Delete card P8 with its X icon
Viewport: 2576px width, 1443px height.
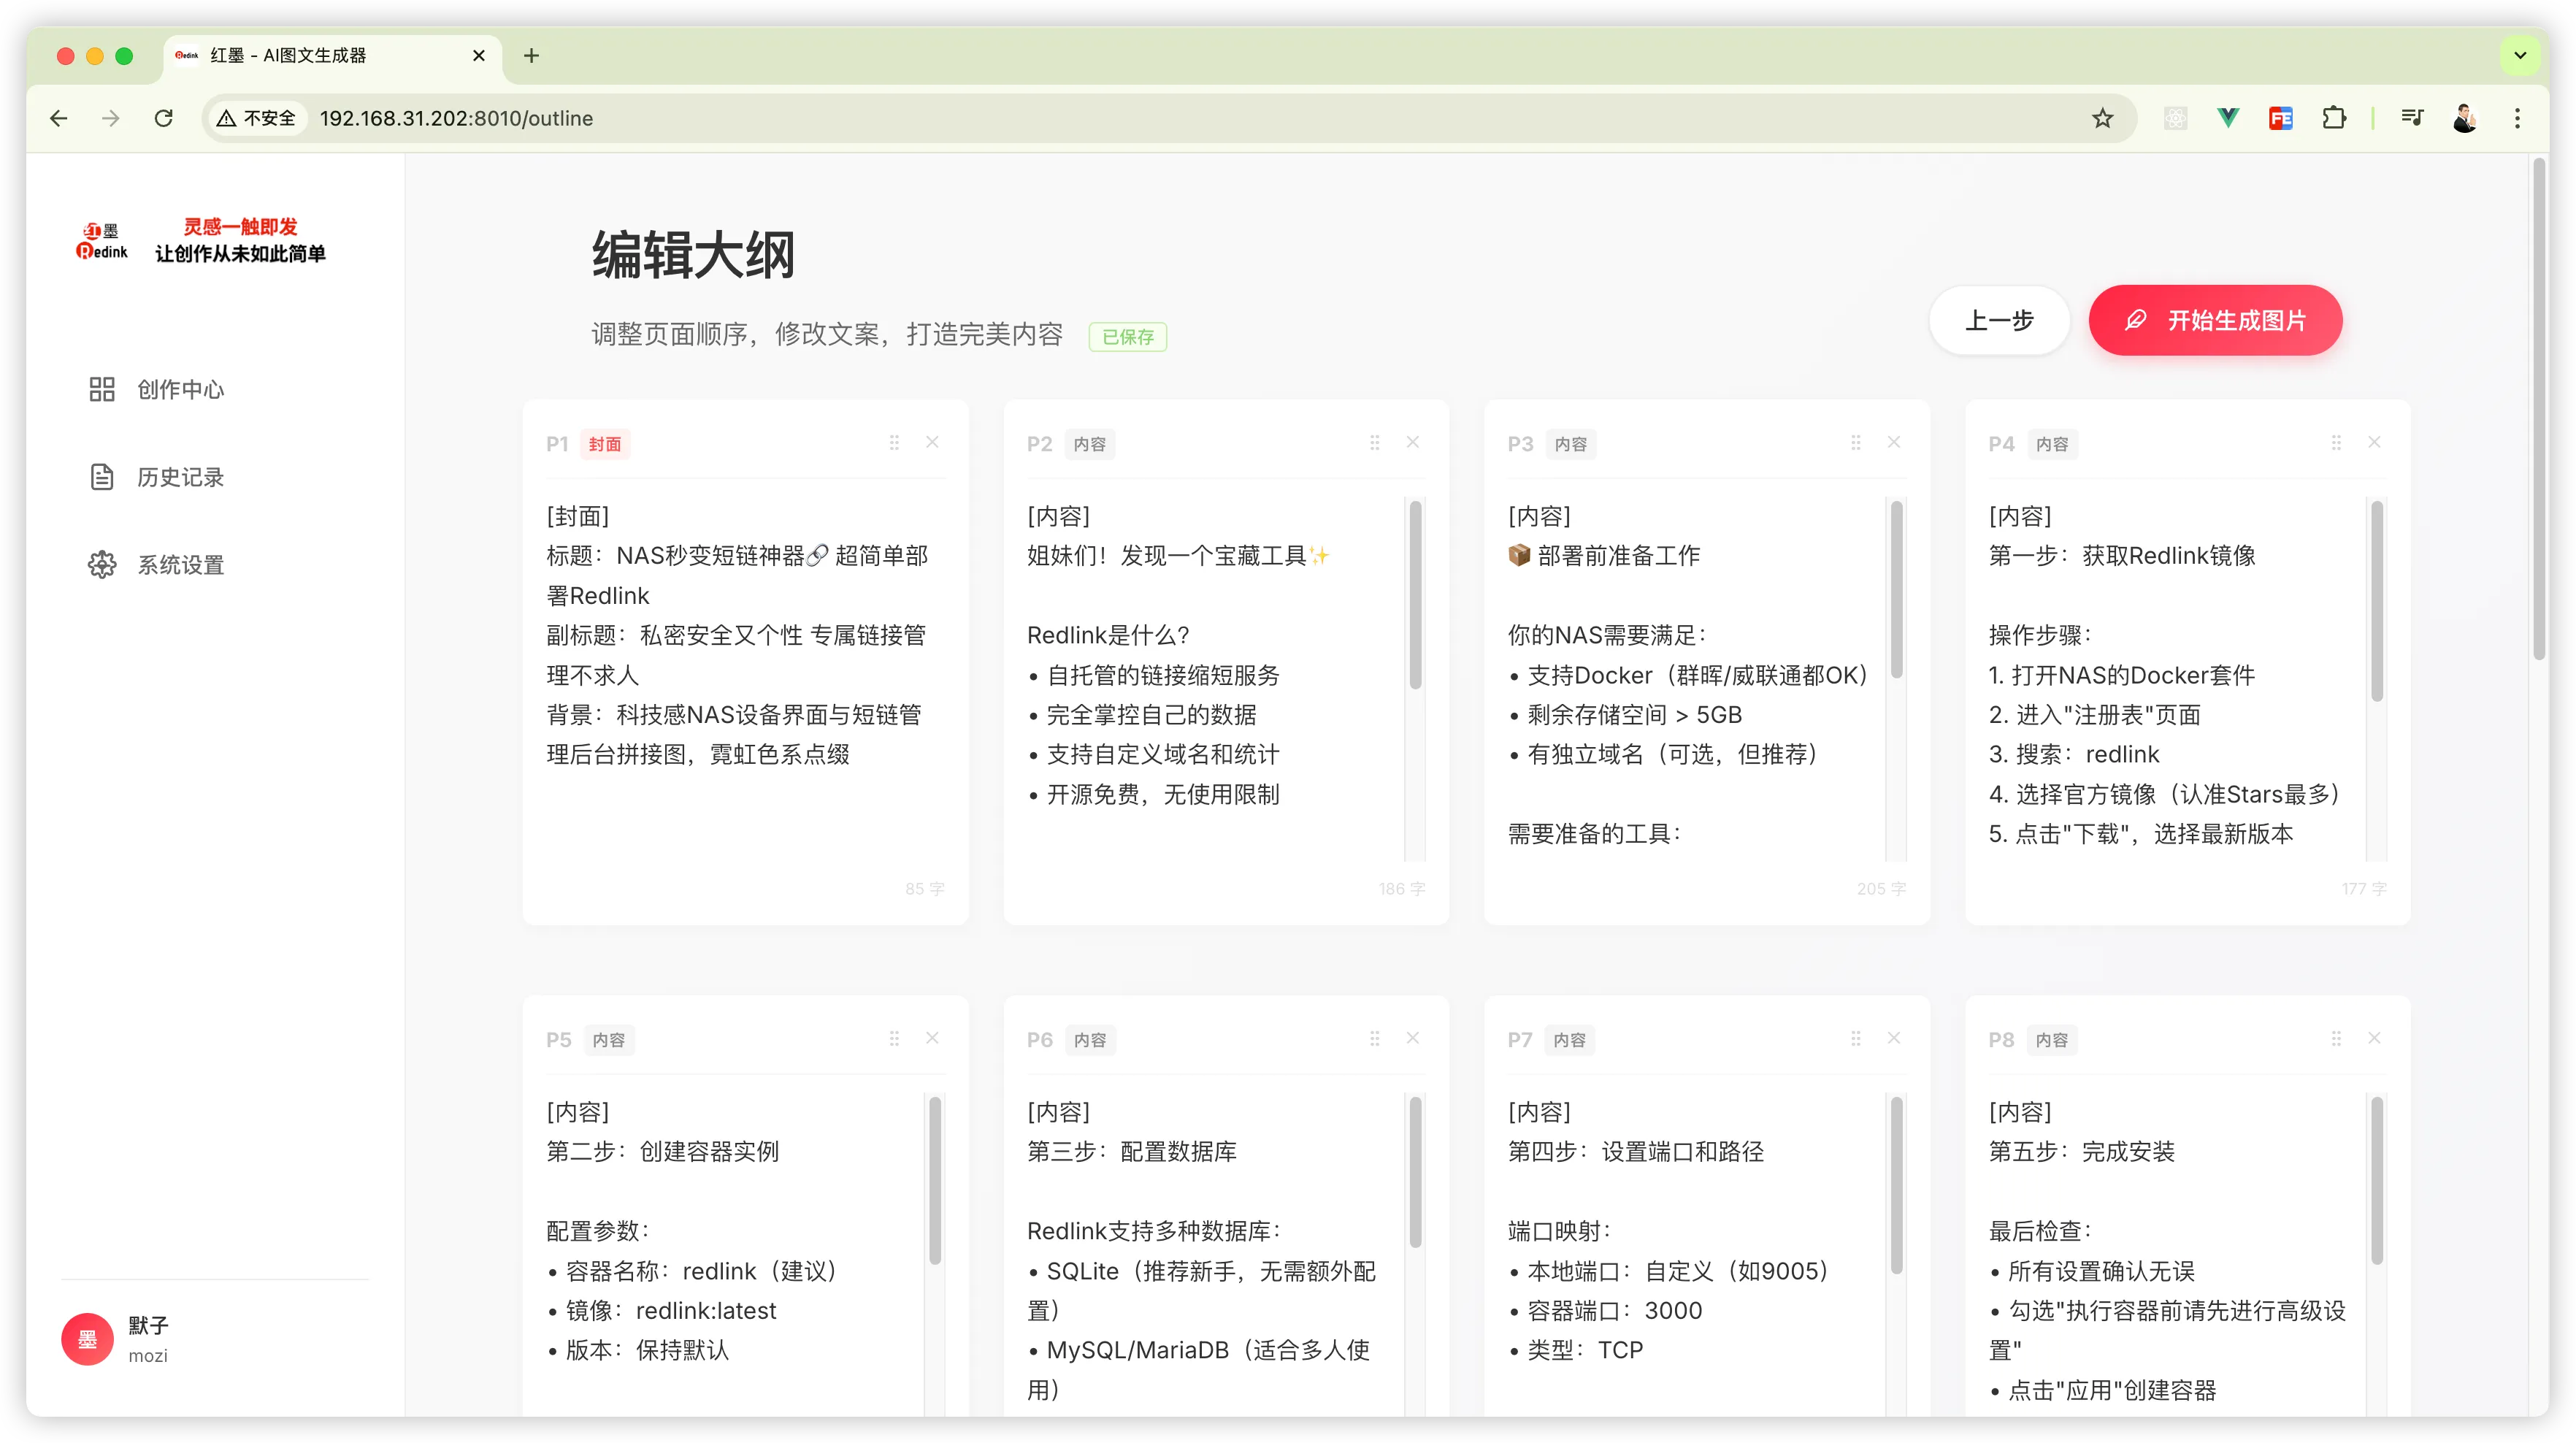coord(2375,1038)
